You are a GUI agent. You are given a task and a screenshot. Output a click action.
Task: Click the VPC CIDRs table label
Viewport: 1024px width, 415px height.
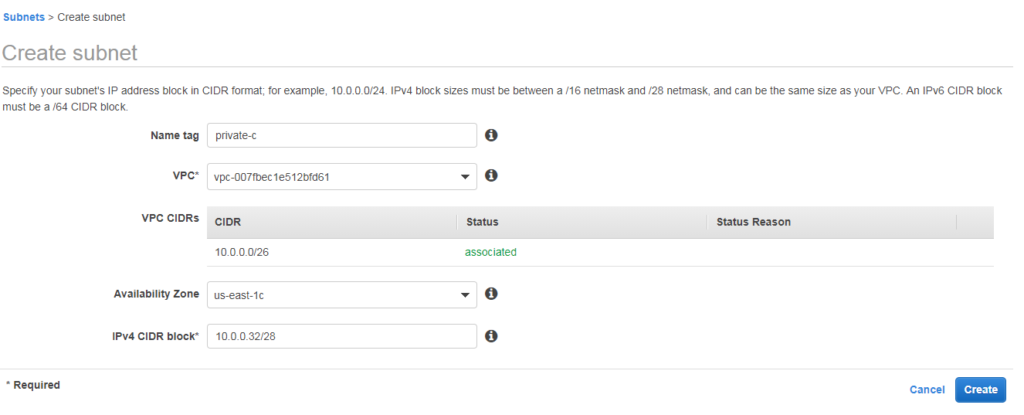coord(170,219)
